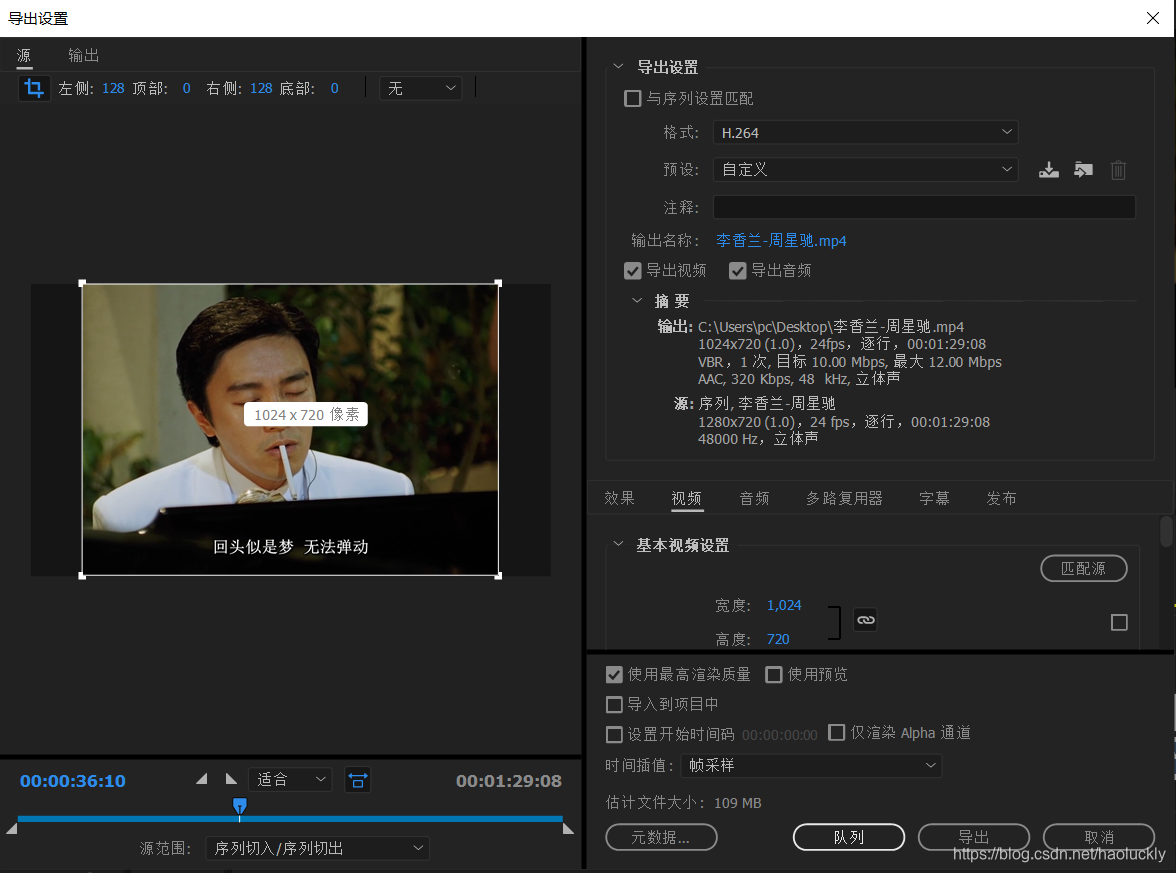Click the 队列 button
Viewport: 1176px width, 873px height.
(848, 837)
